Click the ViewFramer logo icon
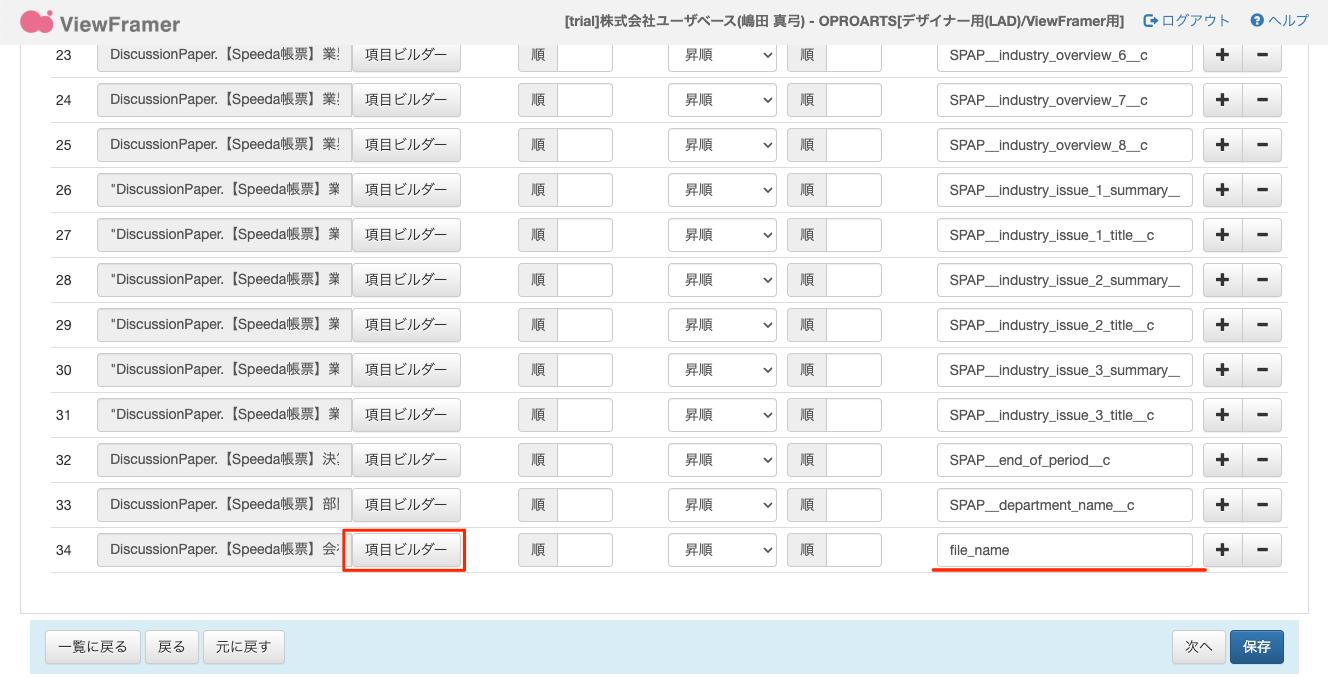Screen dimensions: 1328x678 coord(37,21)
